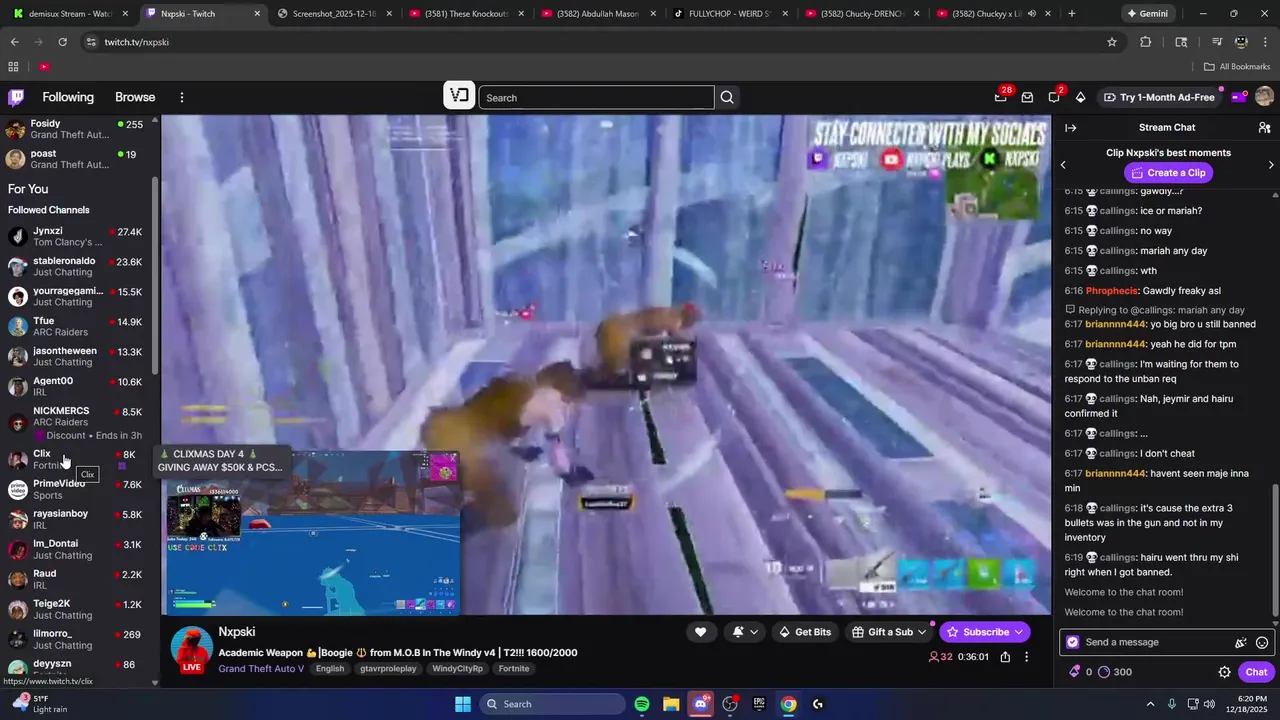Screen dimensions: 1280x720
Task: Open Grand Theft Auto V category link
Action: (x=261, y=669)
